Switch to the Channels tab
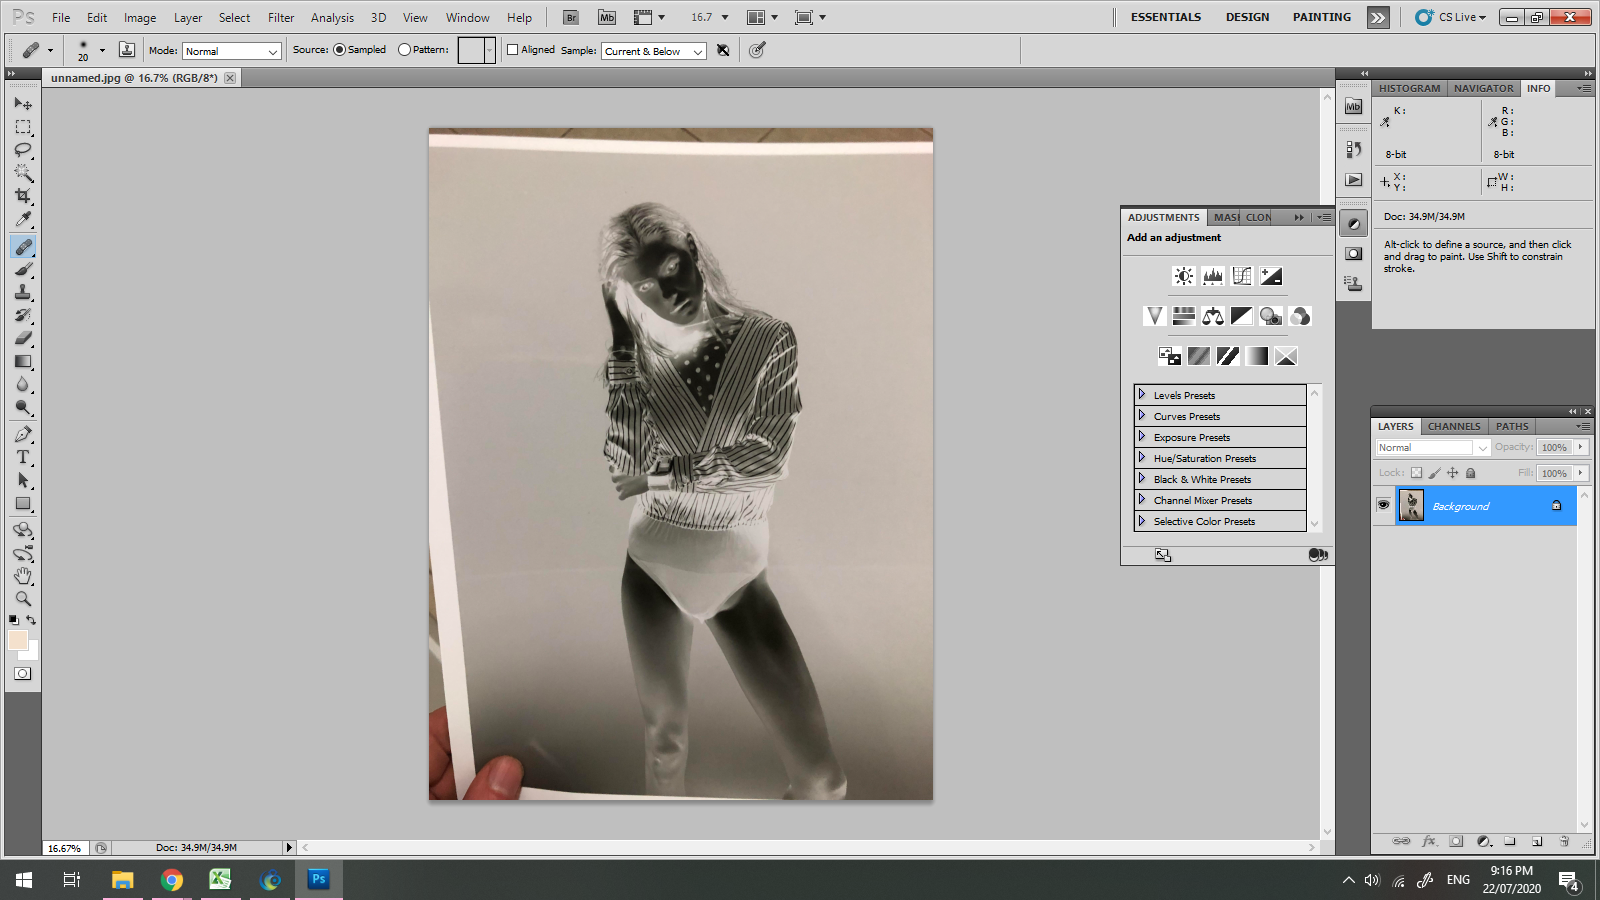Screen dimensions: 1600x900 (1453, 426)
